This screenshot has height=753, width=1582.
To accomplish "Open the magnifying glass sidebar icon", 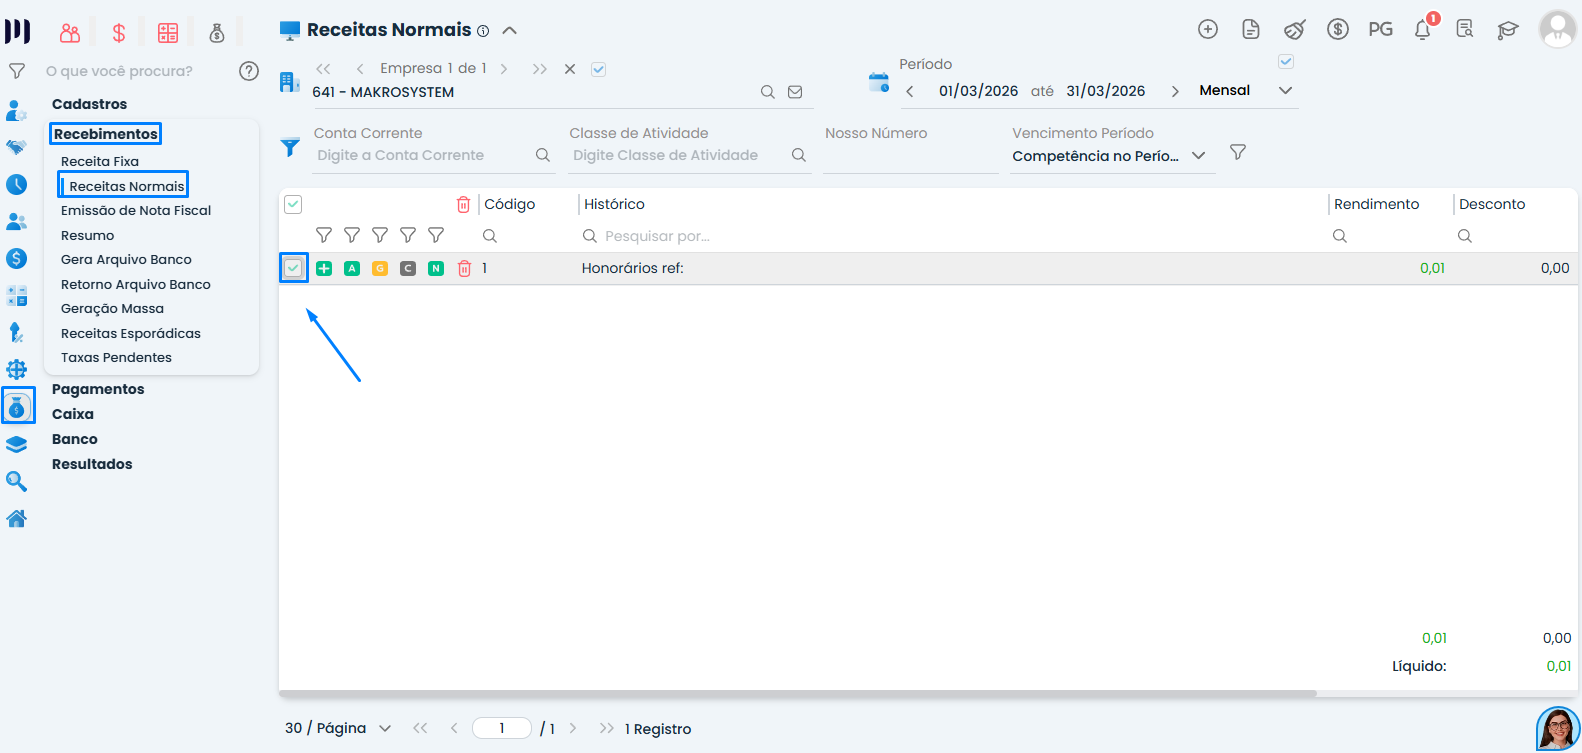I will (17, 481).
